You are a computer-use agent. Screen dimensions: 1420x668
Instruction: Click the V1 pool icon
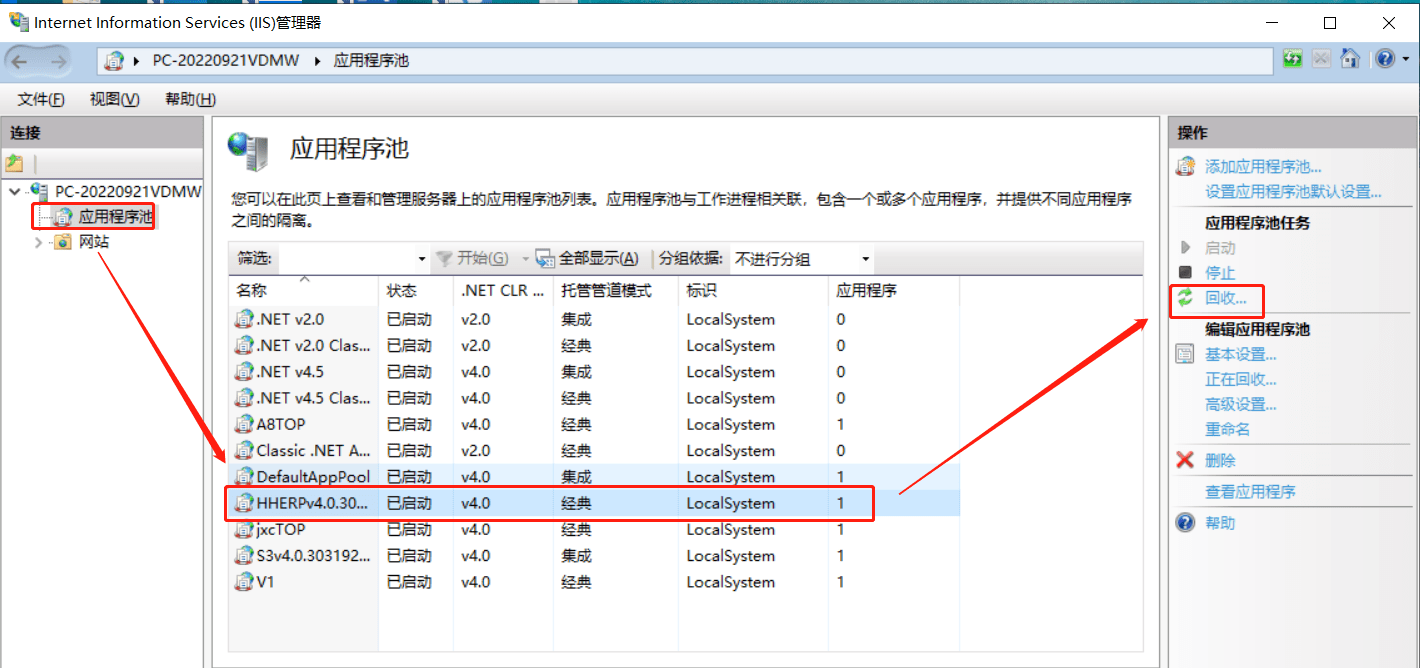(244, 582)
